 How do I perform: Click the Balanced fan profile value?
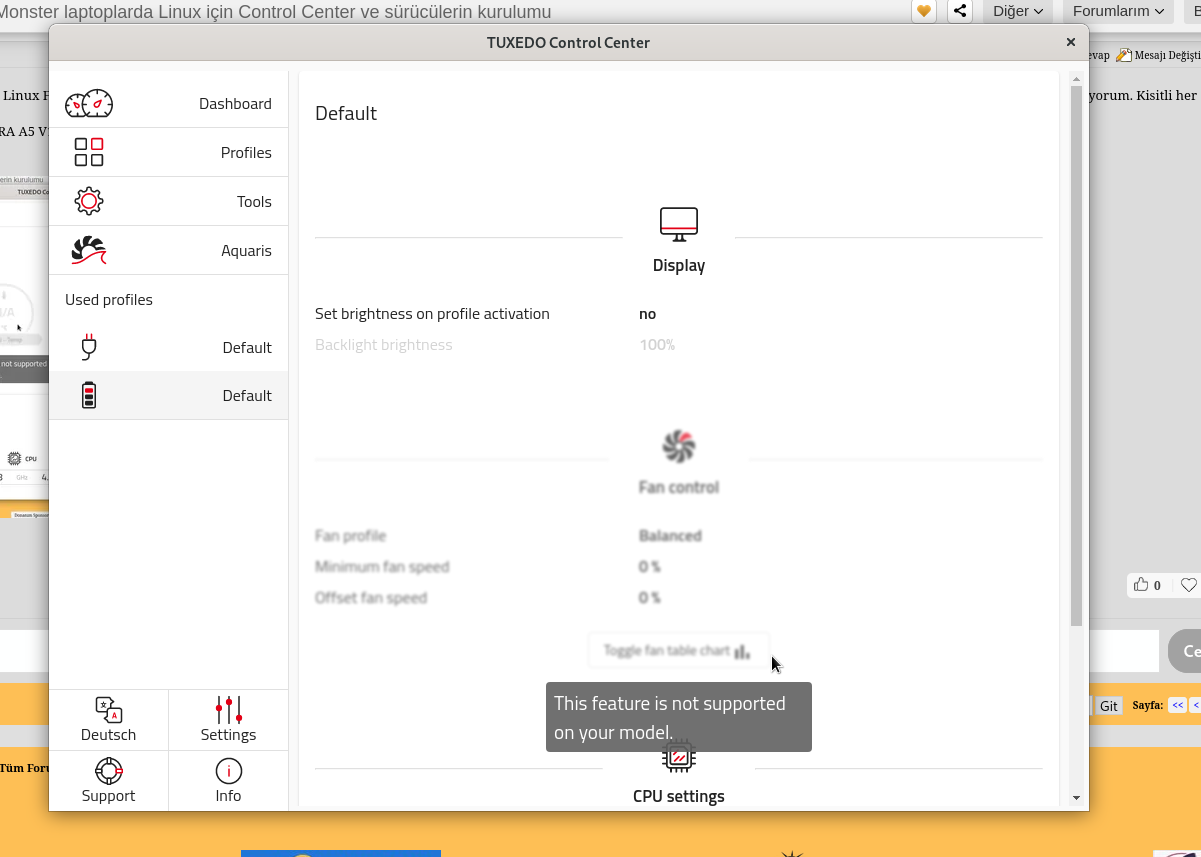tap(670, 535)
